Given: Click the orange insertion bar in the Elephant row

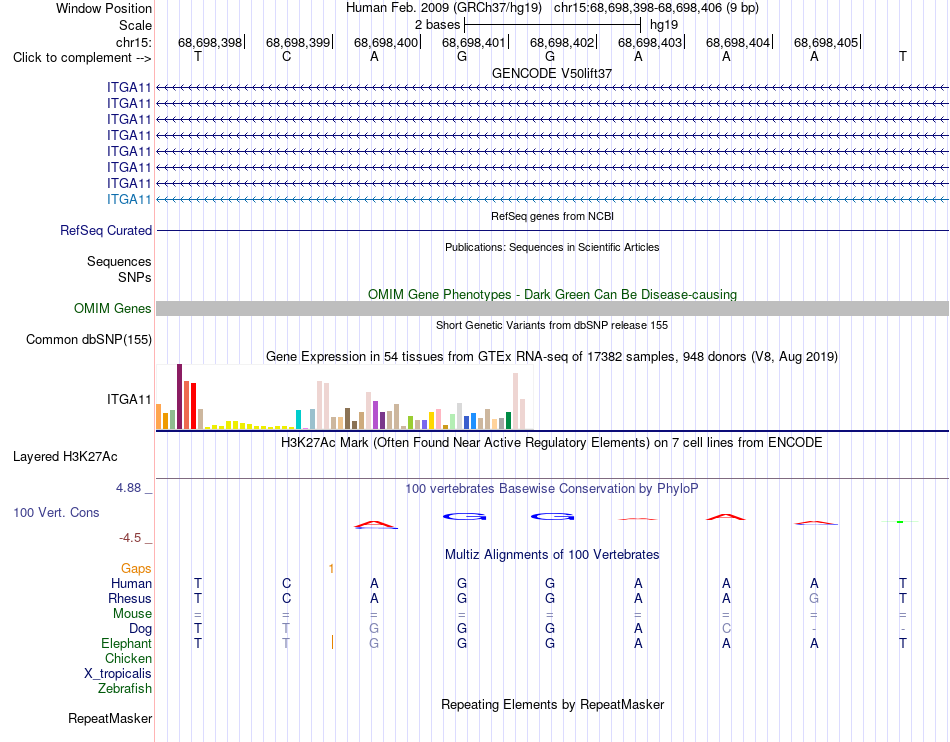Looking at the screenshot, I should 332,642.
